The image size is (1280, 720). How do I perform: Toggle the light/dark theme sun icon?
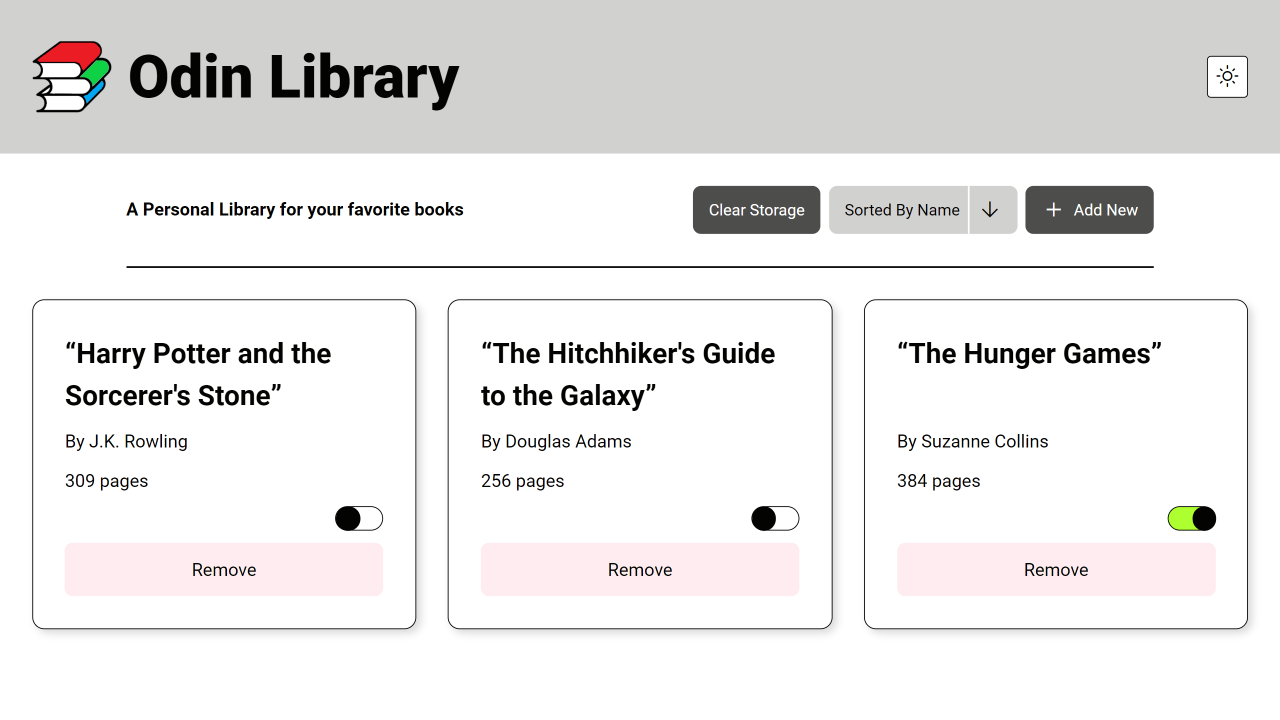1227,77
